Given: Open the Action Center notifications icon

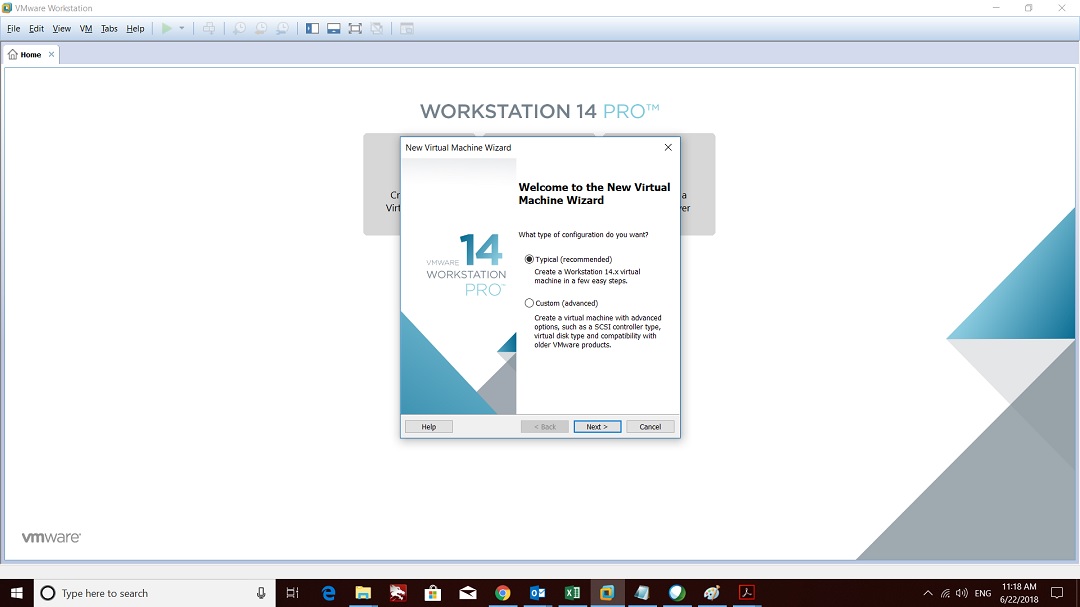Looking at the screenshot, I should point(1057,593).
